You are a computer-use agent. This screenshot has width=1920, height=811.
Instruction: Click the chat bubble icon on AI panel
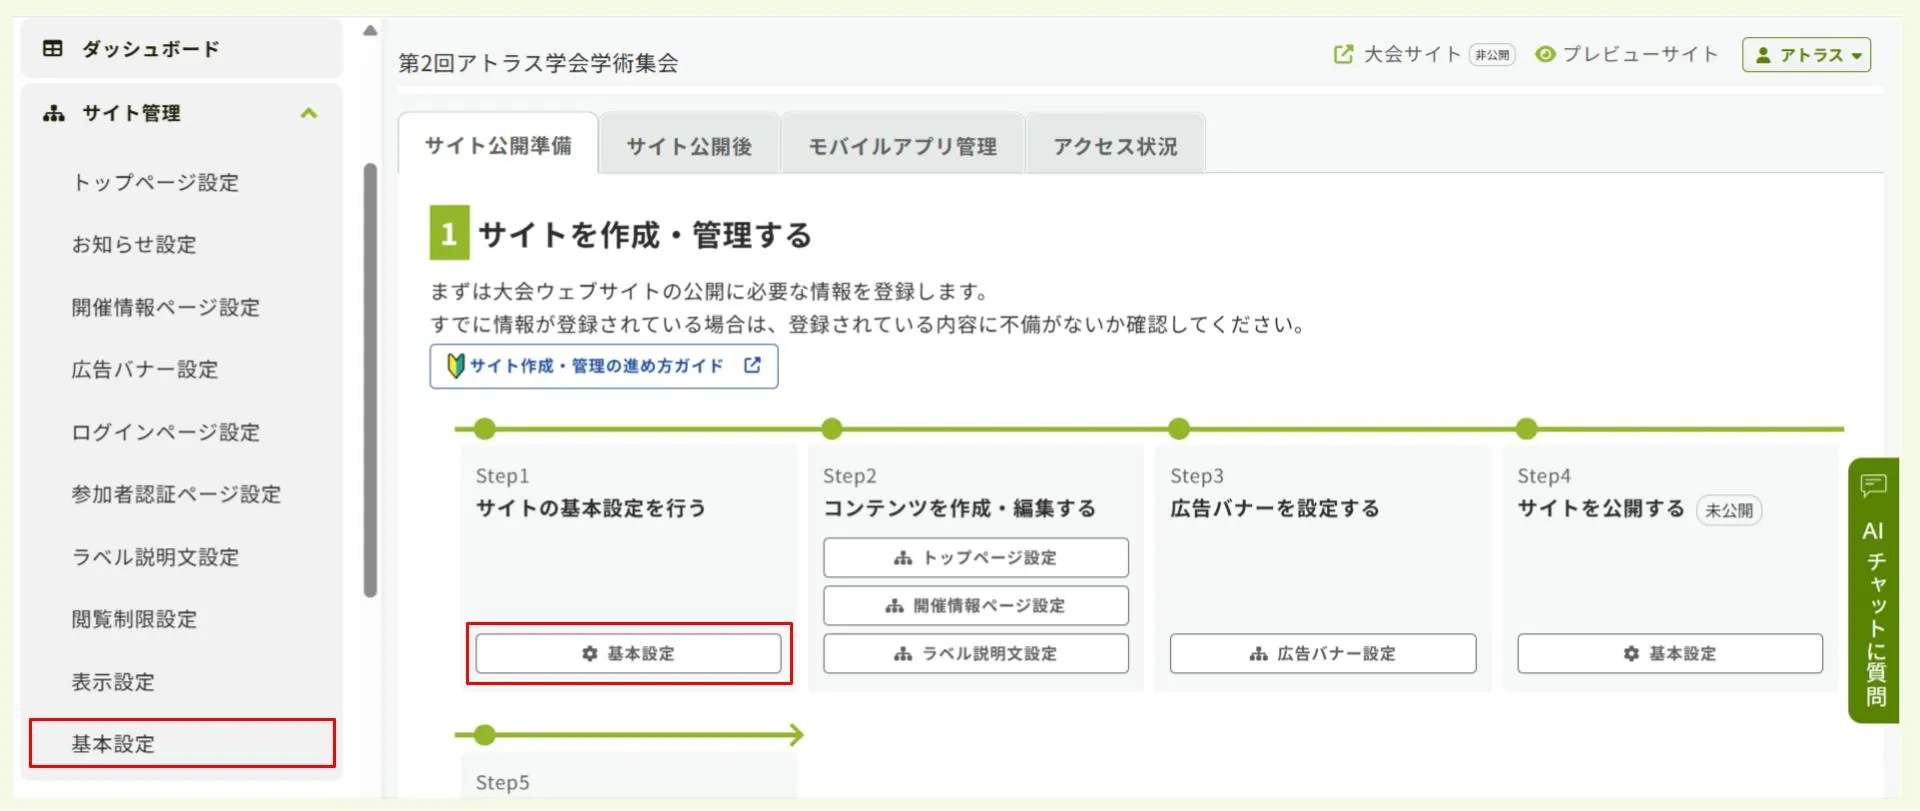(x=1873, y=486)
